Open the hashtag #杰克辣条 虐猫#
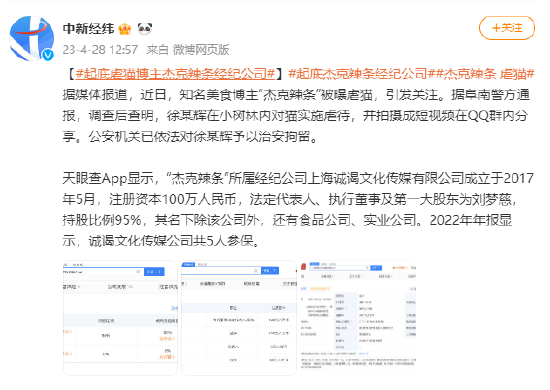This screenshot has width=550, height=390. 485,74
